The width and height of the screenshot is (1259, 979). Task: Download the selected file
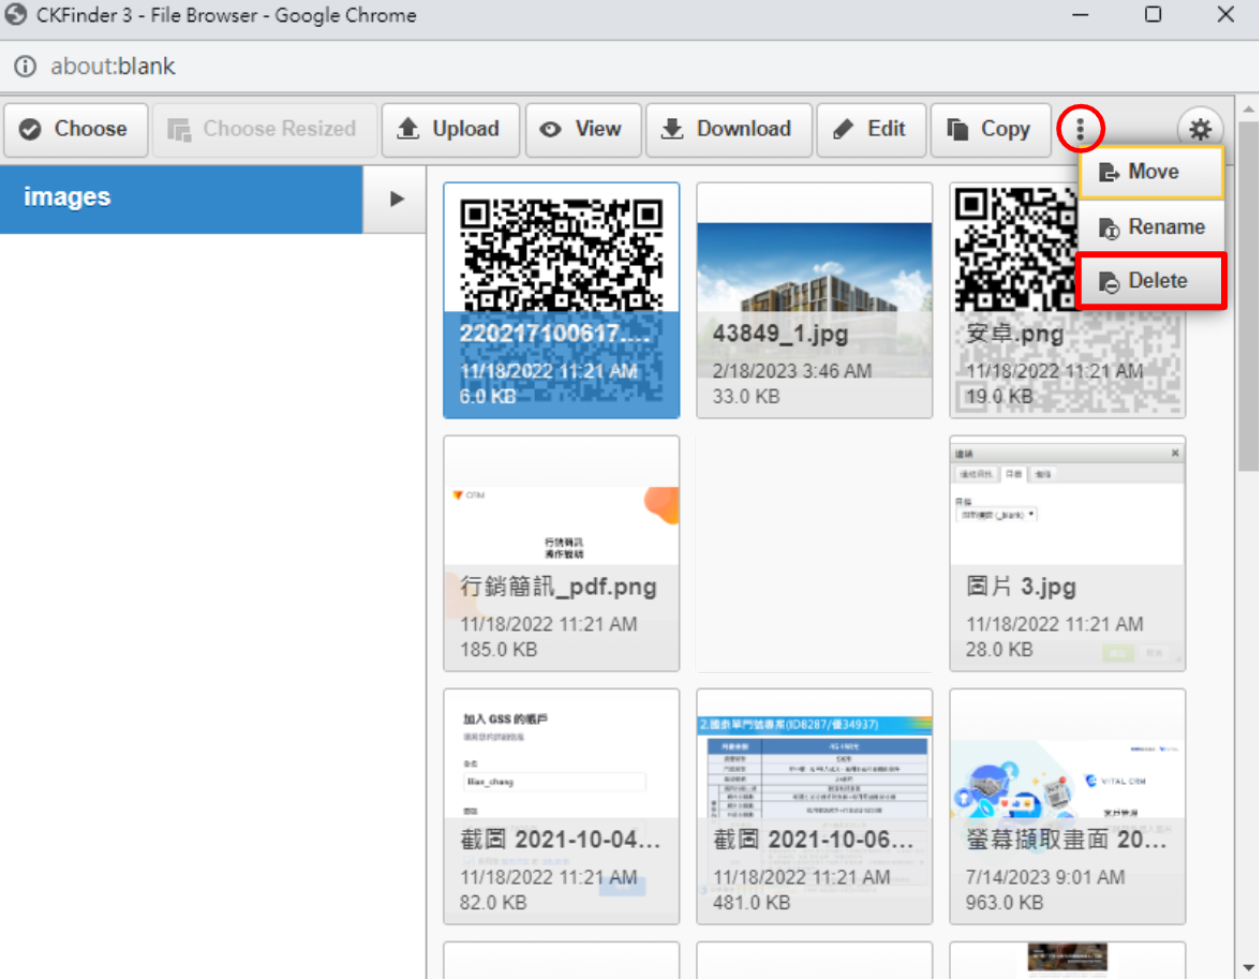pyautogui.click(x=728, y=130)
